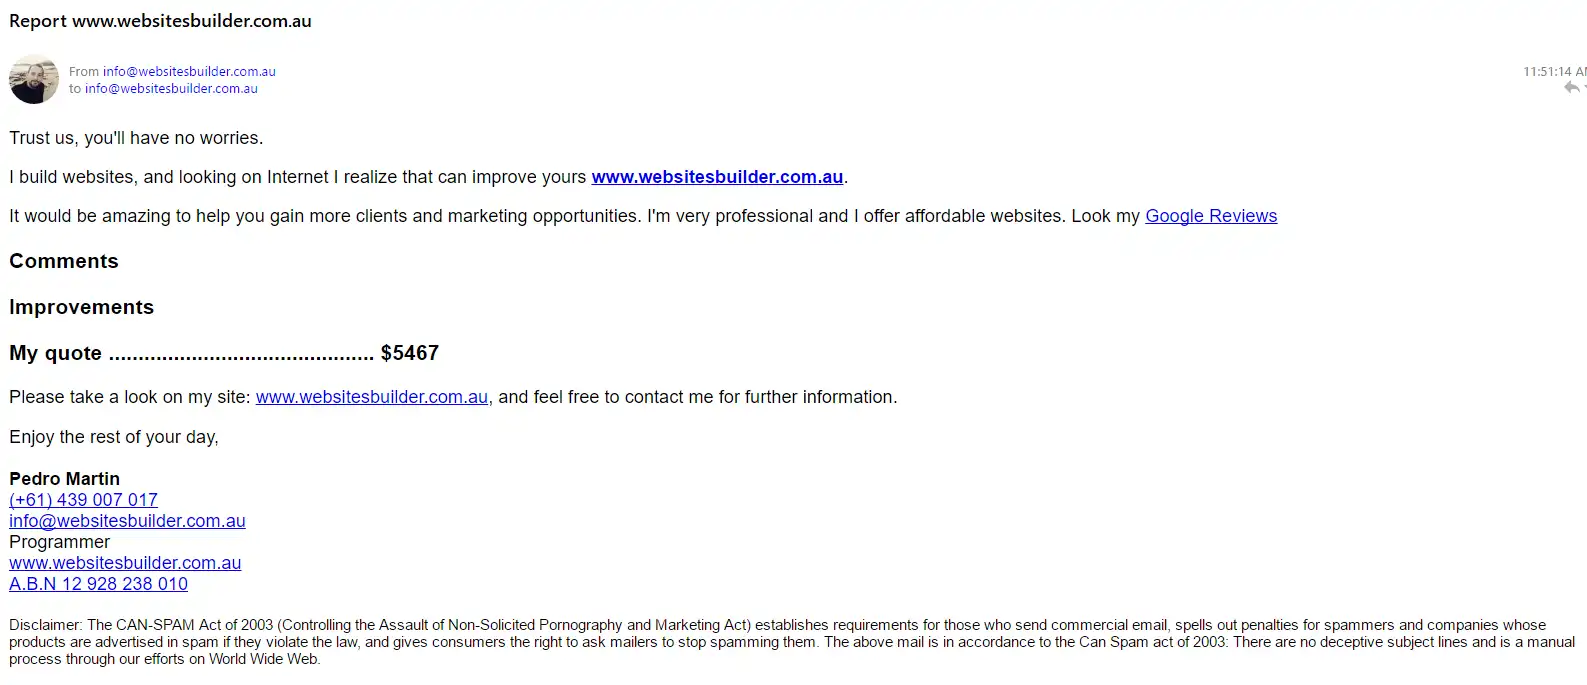Screen dimensions: 1587x685
Task: Click the reply arrow icon
Action: pyautogui.click(x=1572, y=88)
